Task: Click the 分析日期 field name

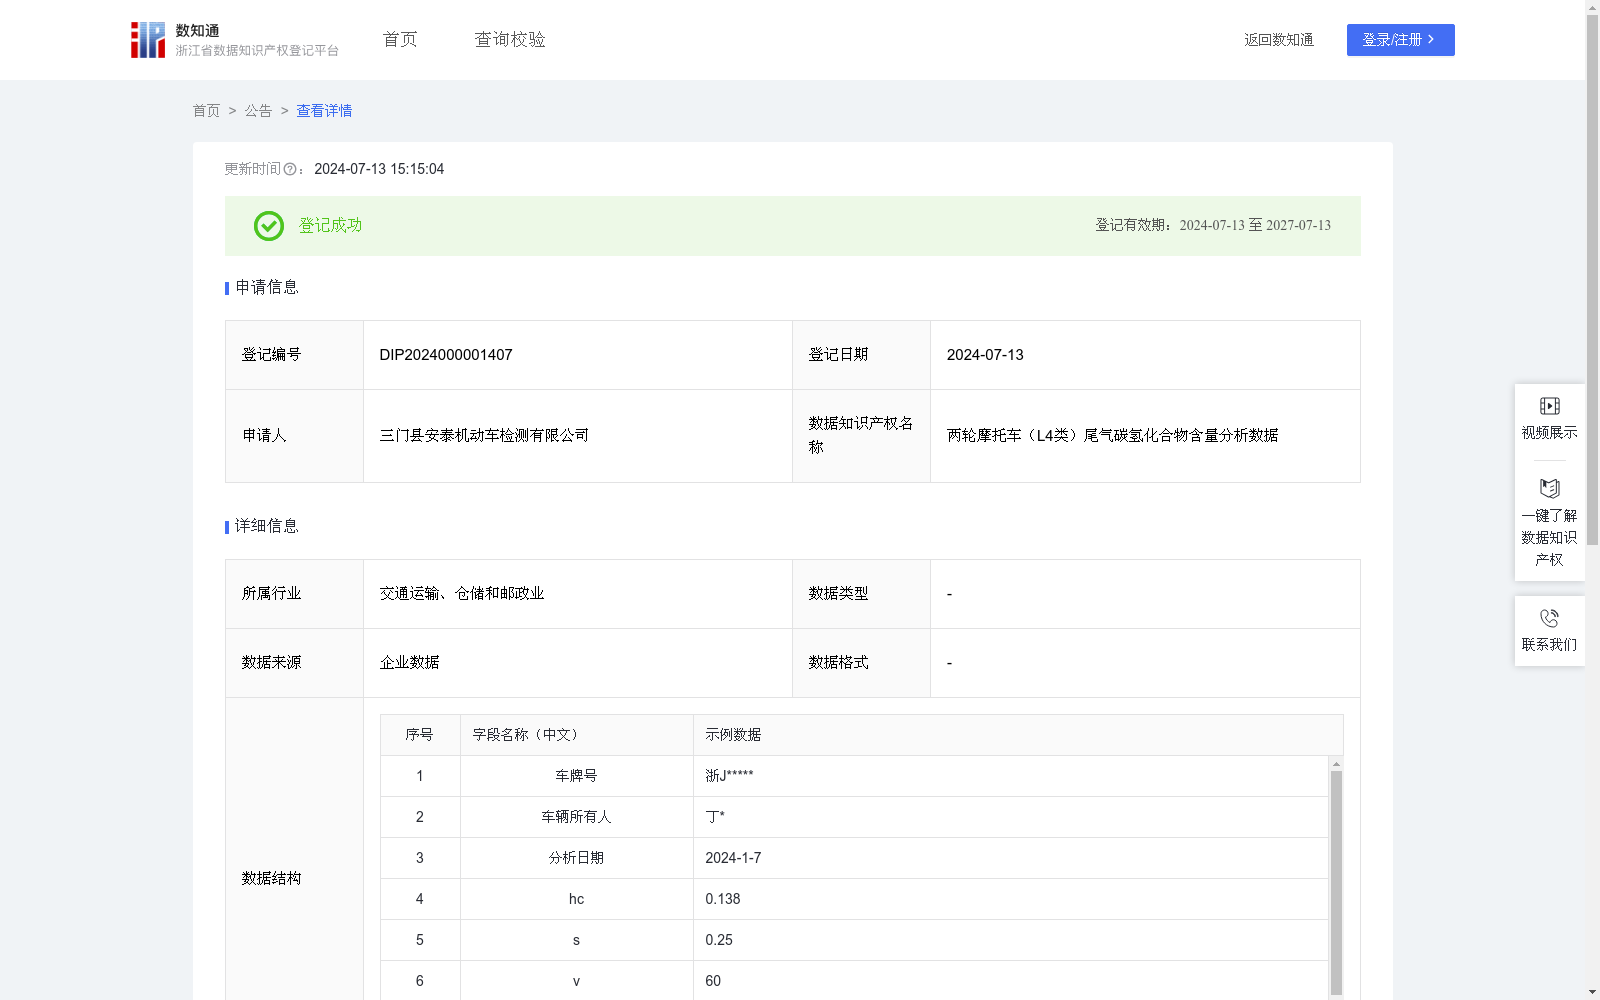Action: pos(576,858)
